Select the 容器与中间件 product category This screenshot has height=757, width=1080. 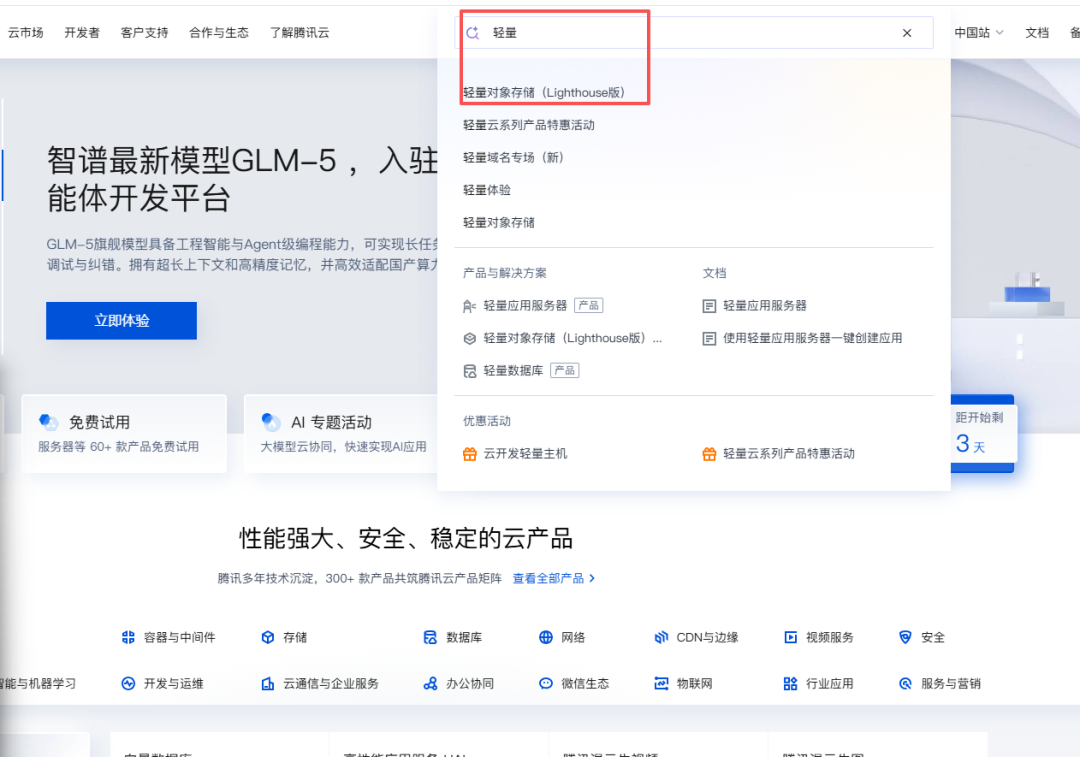169,637
